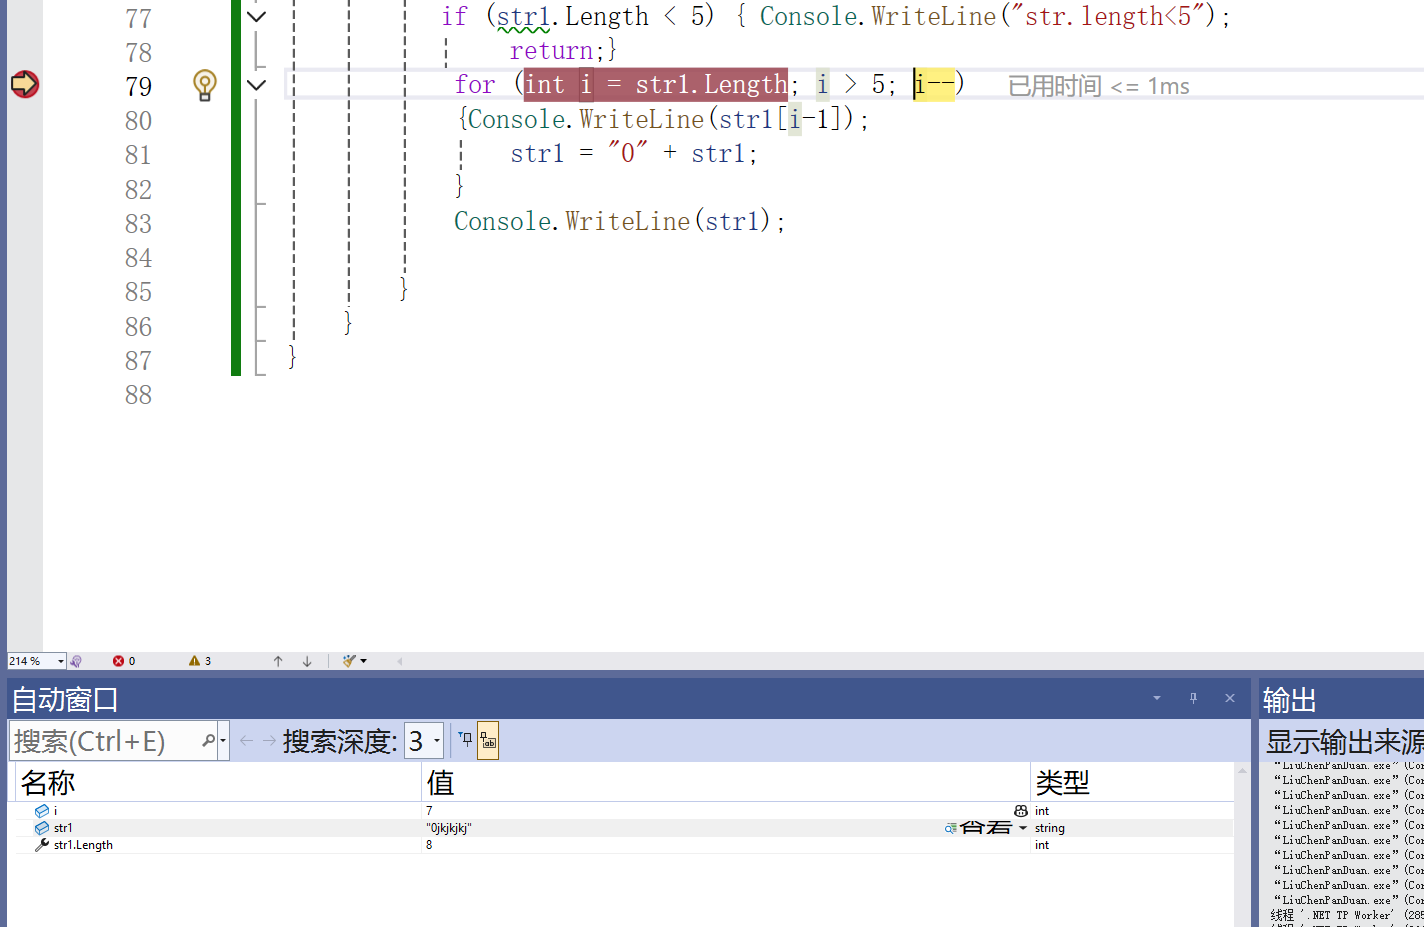Show the 3 warnings indicator
Image resolution: width=1424 pixels, height=927 pixels.
click(x=200, y=661)
